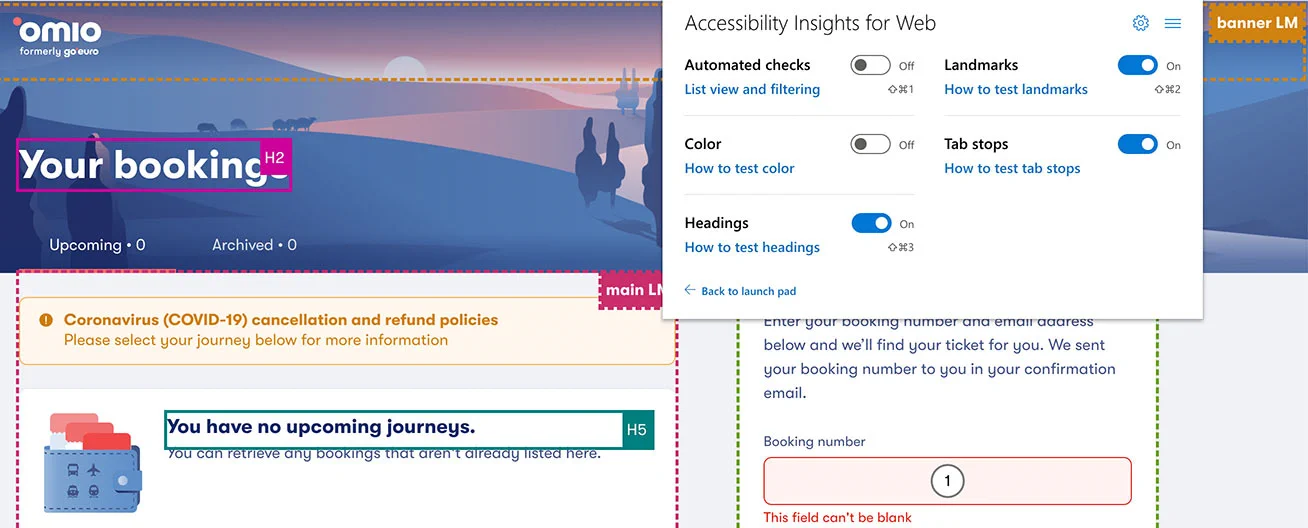Open Accessibility Insights settings gear
Viewport: 1308px width, 528px height.
coord(1140,23)
